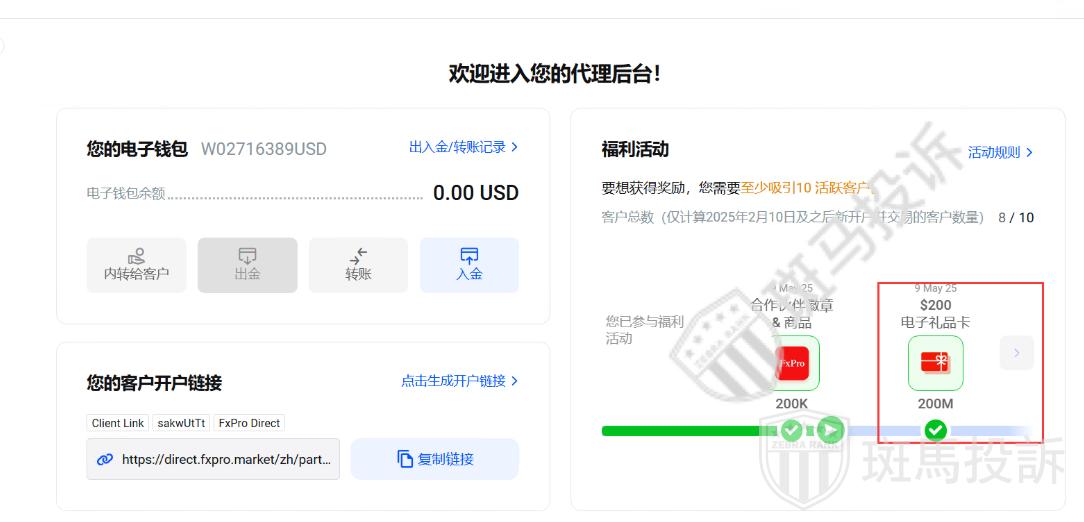Click the 入金 deposit button
Image resolution: width=1084 pixels, height=522 pixels.
pos(469,265)
